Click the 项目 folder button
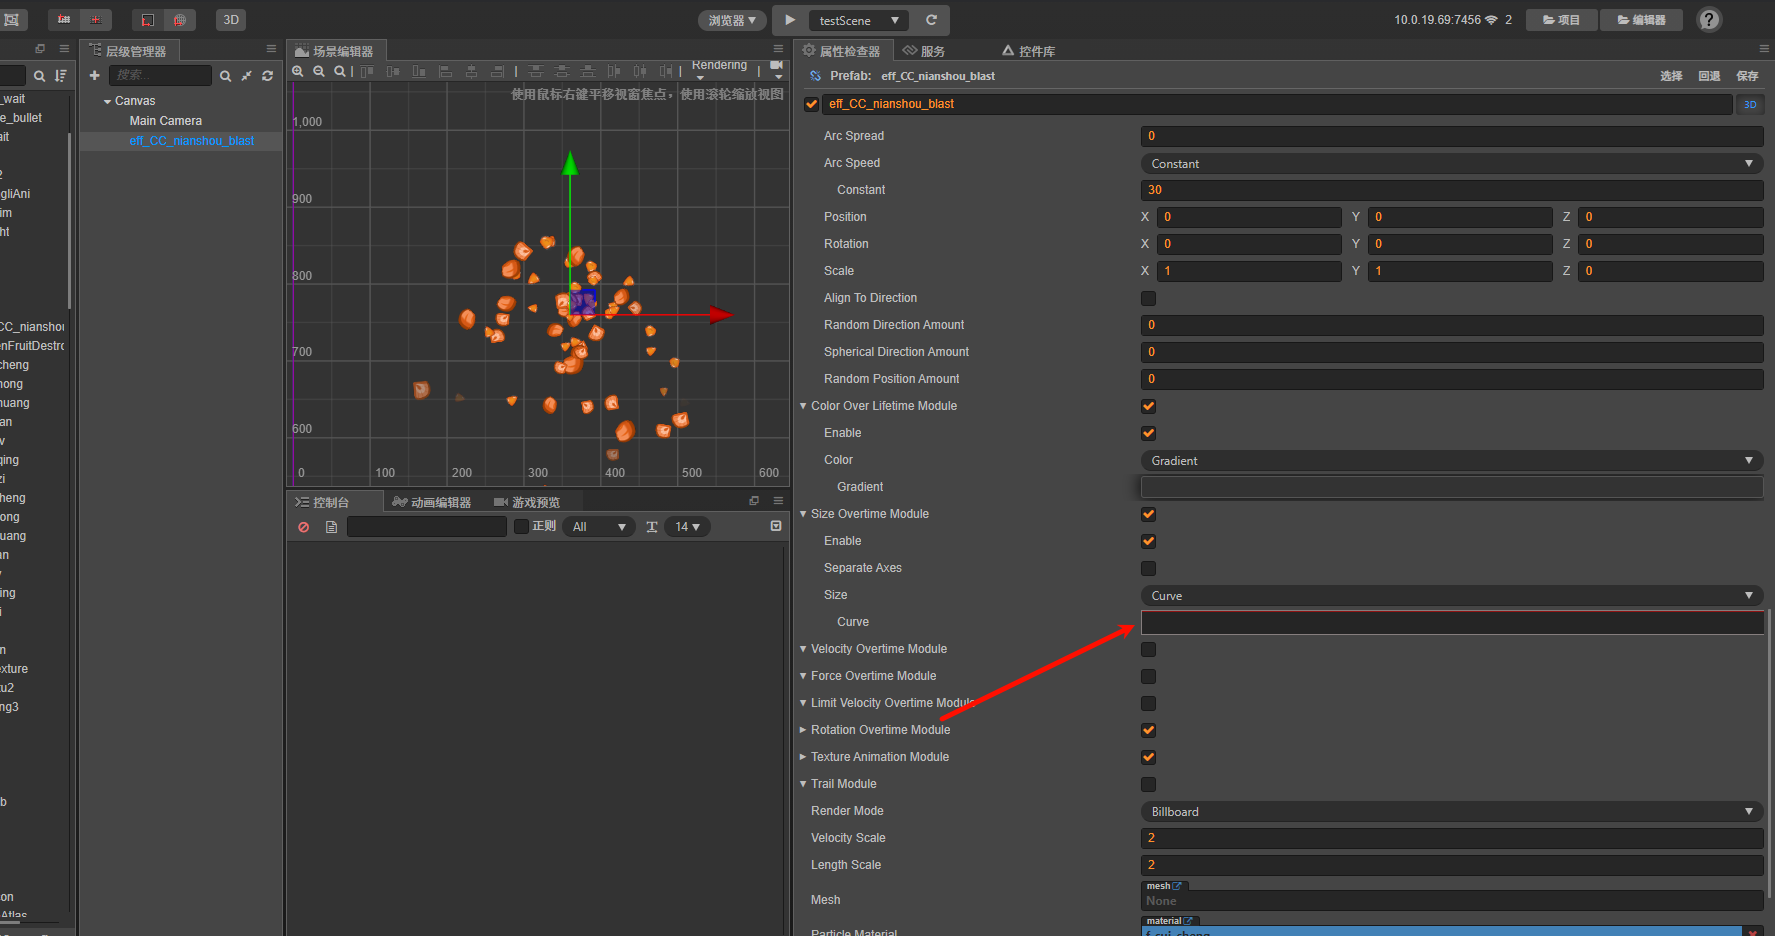The image size is (1775, 936). click(x=1561, y=20)
